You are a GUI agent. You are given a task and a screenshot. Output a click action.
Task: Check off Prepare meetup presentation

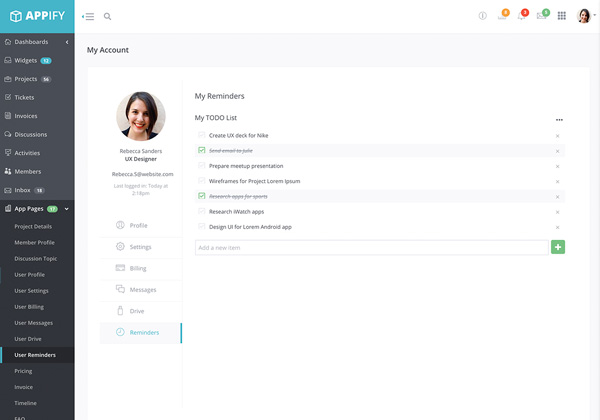click(202, 165)
